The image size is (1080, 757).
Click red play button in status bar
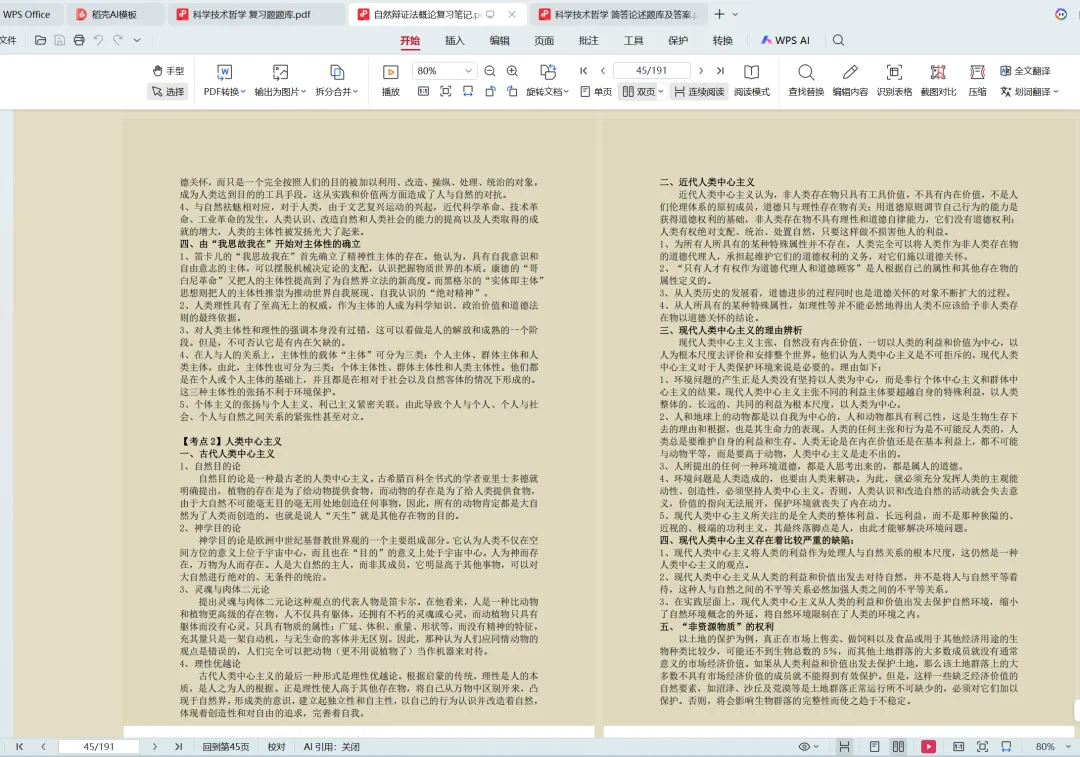coord(928,747)
